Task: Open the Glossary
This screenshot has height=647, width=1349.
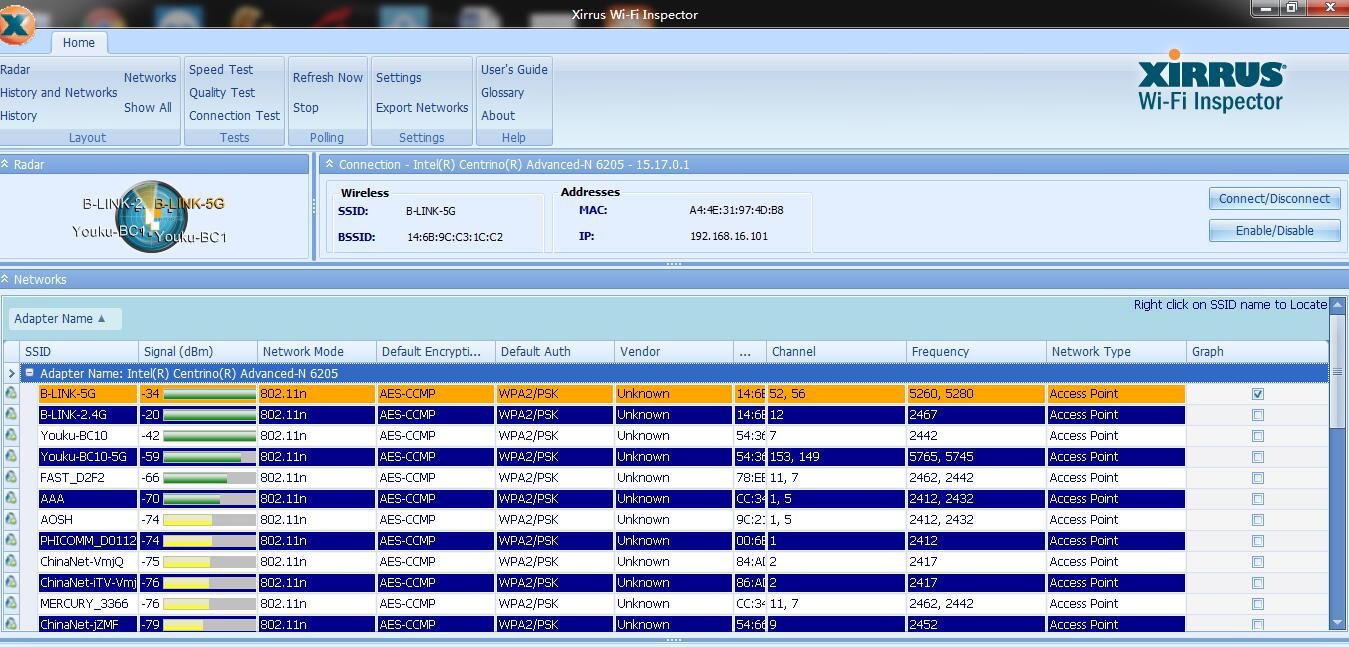Action: tap(503, 93)
